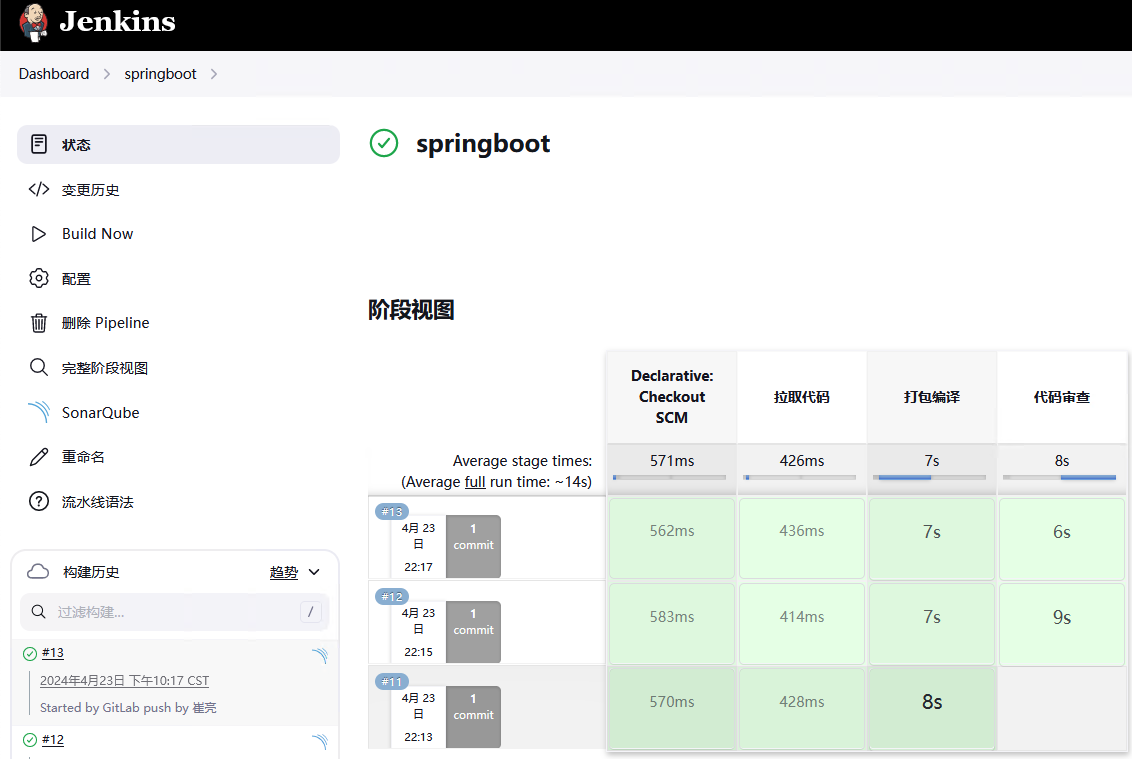Click the #13 badge in stage view

392,511
